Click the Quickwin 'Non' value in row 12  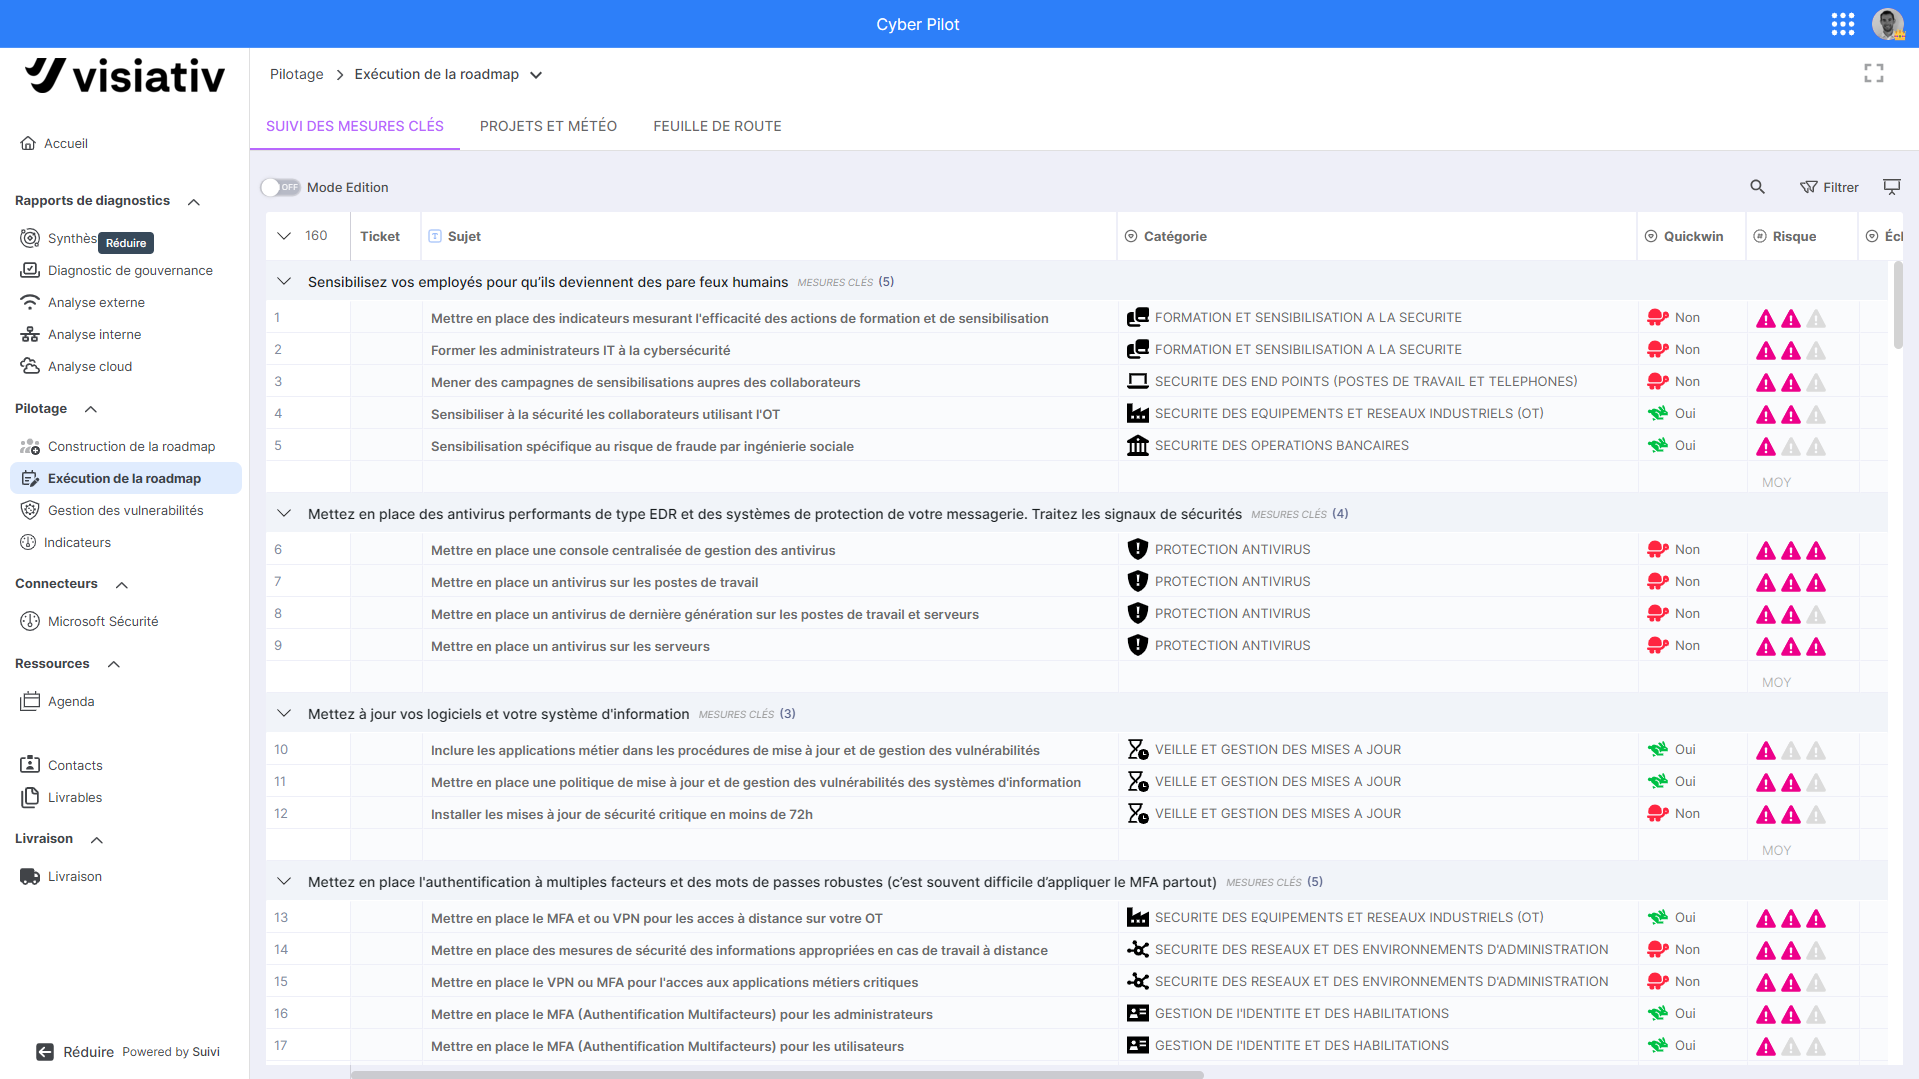click(1687, 813)
